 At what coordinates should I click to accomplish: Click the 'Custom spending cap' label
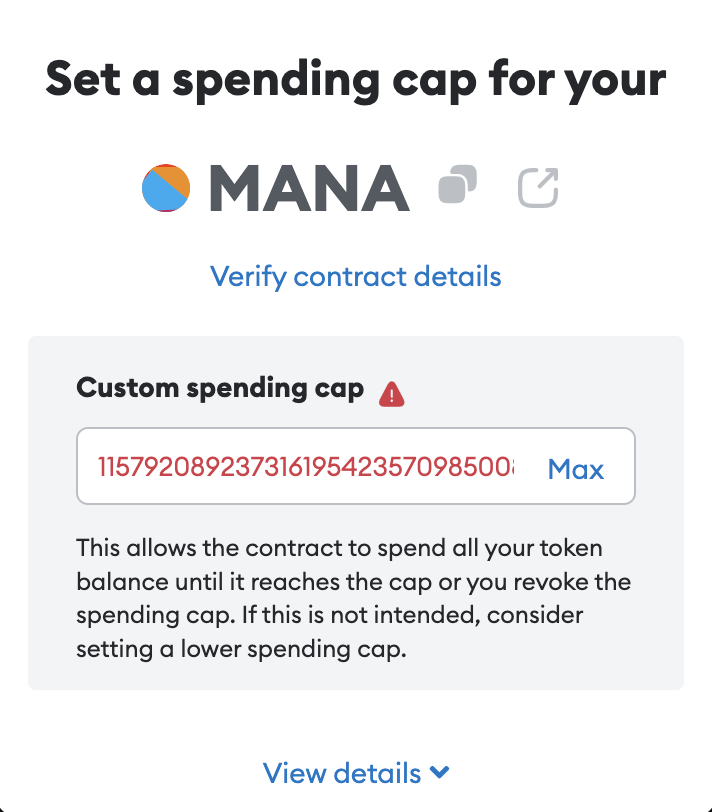tap(220, 389)
